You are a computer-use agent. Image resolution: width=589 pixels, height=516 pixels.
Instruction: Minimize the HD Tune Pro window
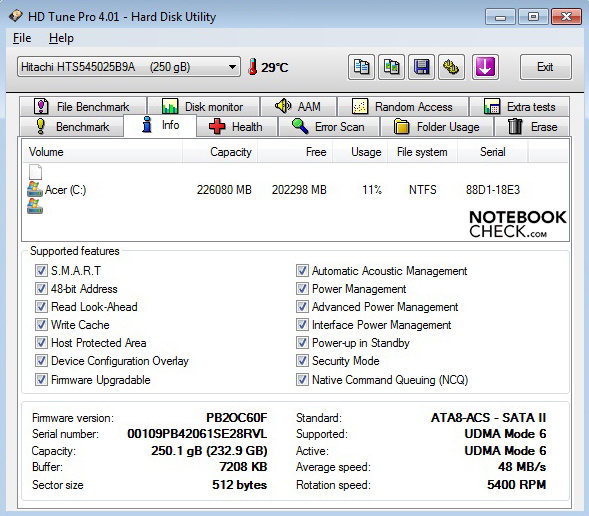(x=500, y=17)
